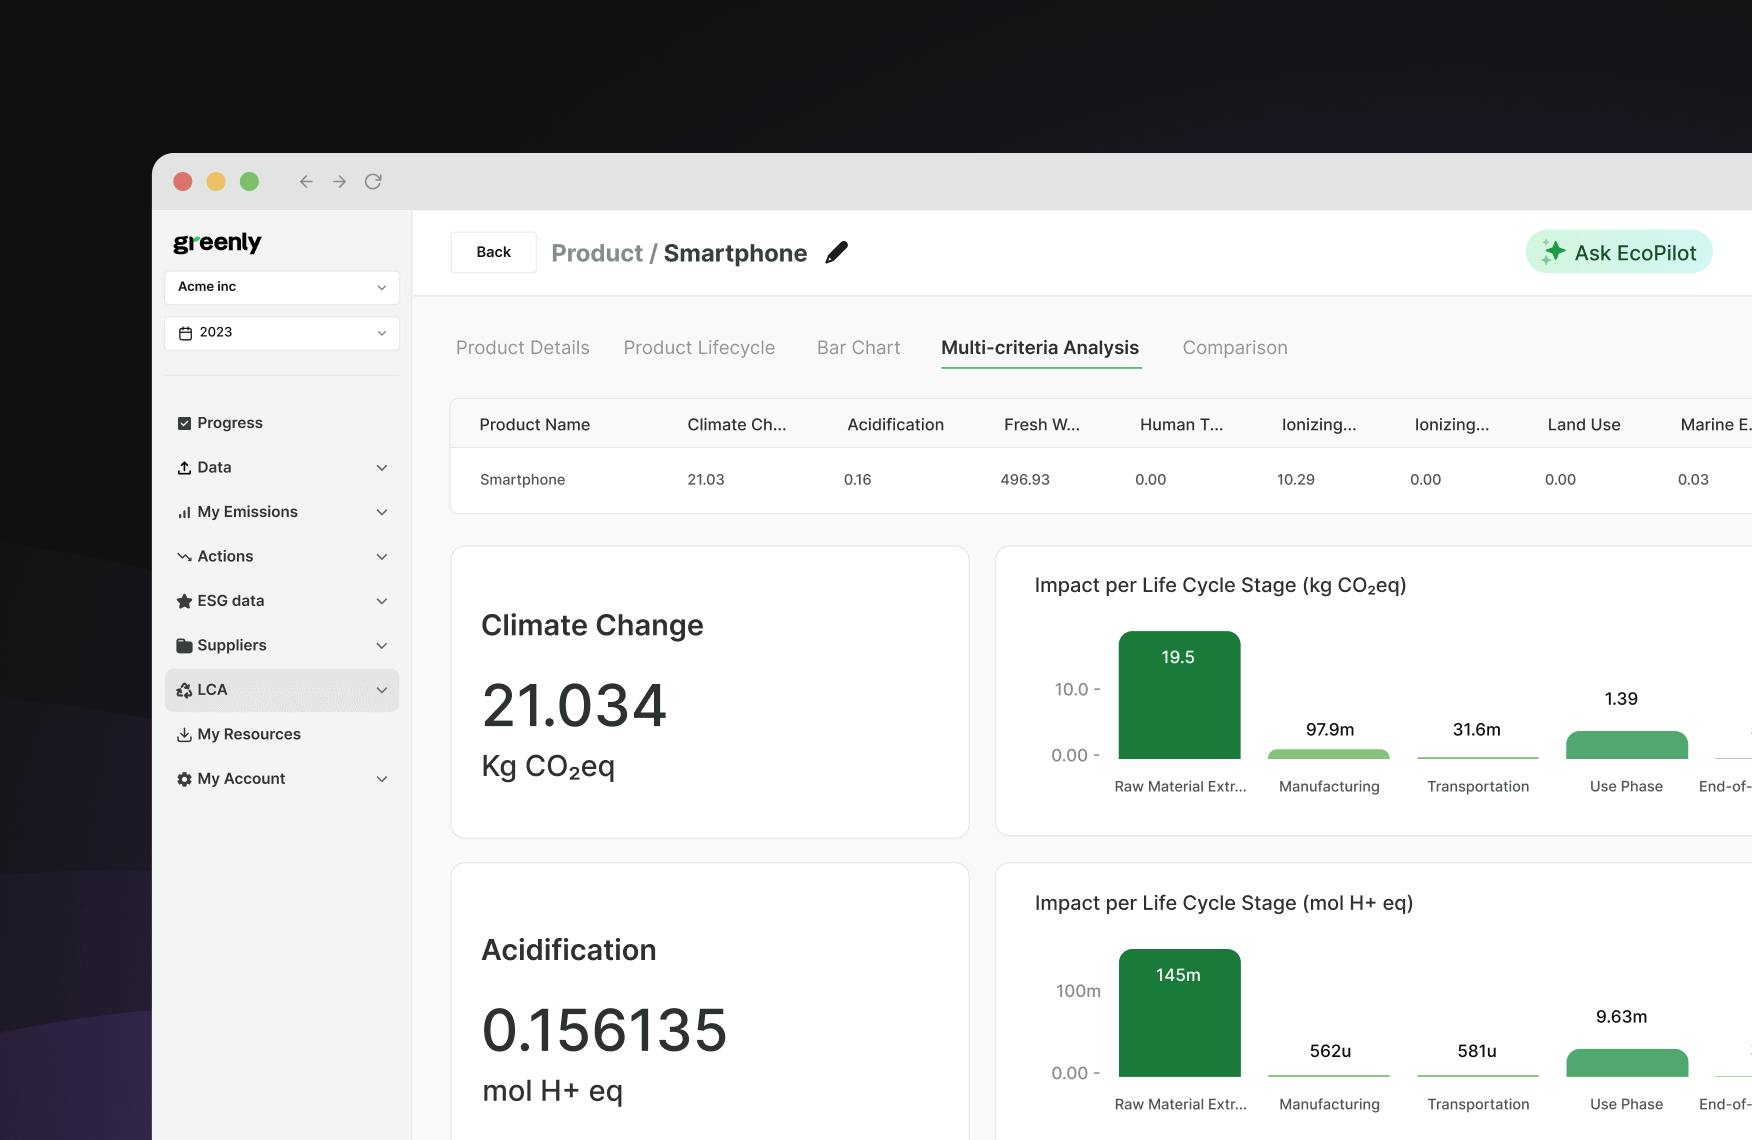
Task: Click the greenly logo
Action: point(217,242)
